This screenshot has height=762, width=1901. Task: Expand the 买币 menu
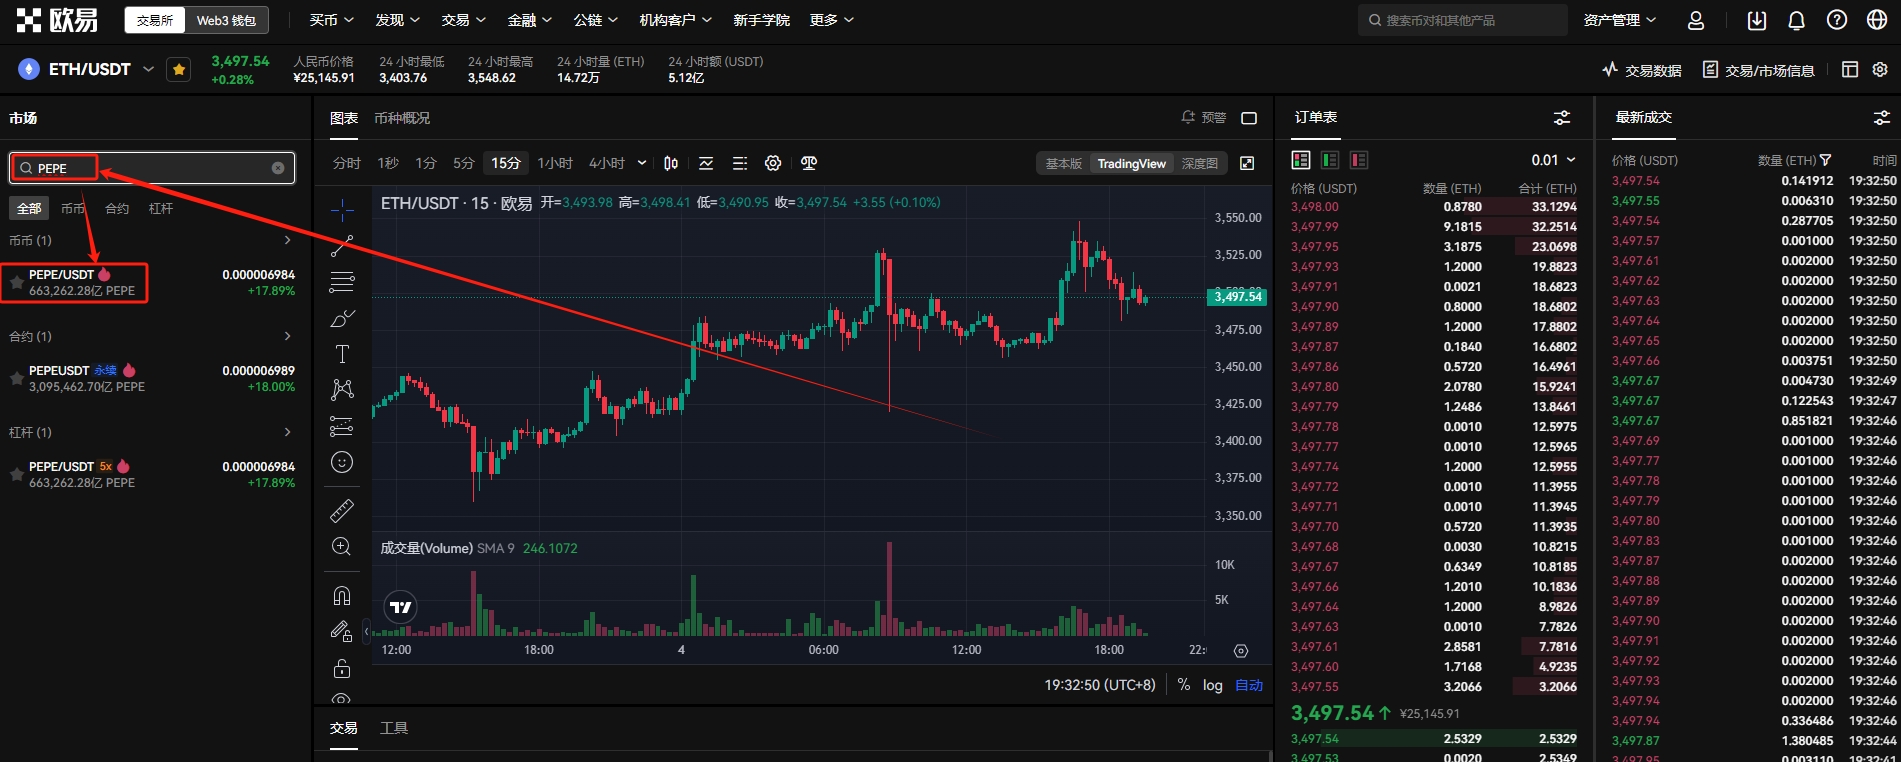[331, 20]
